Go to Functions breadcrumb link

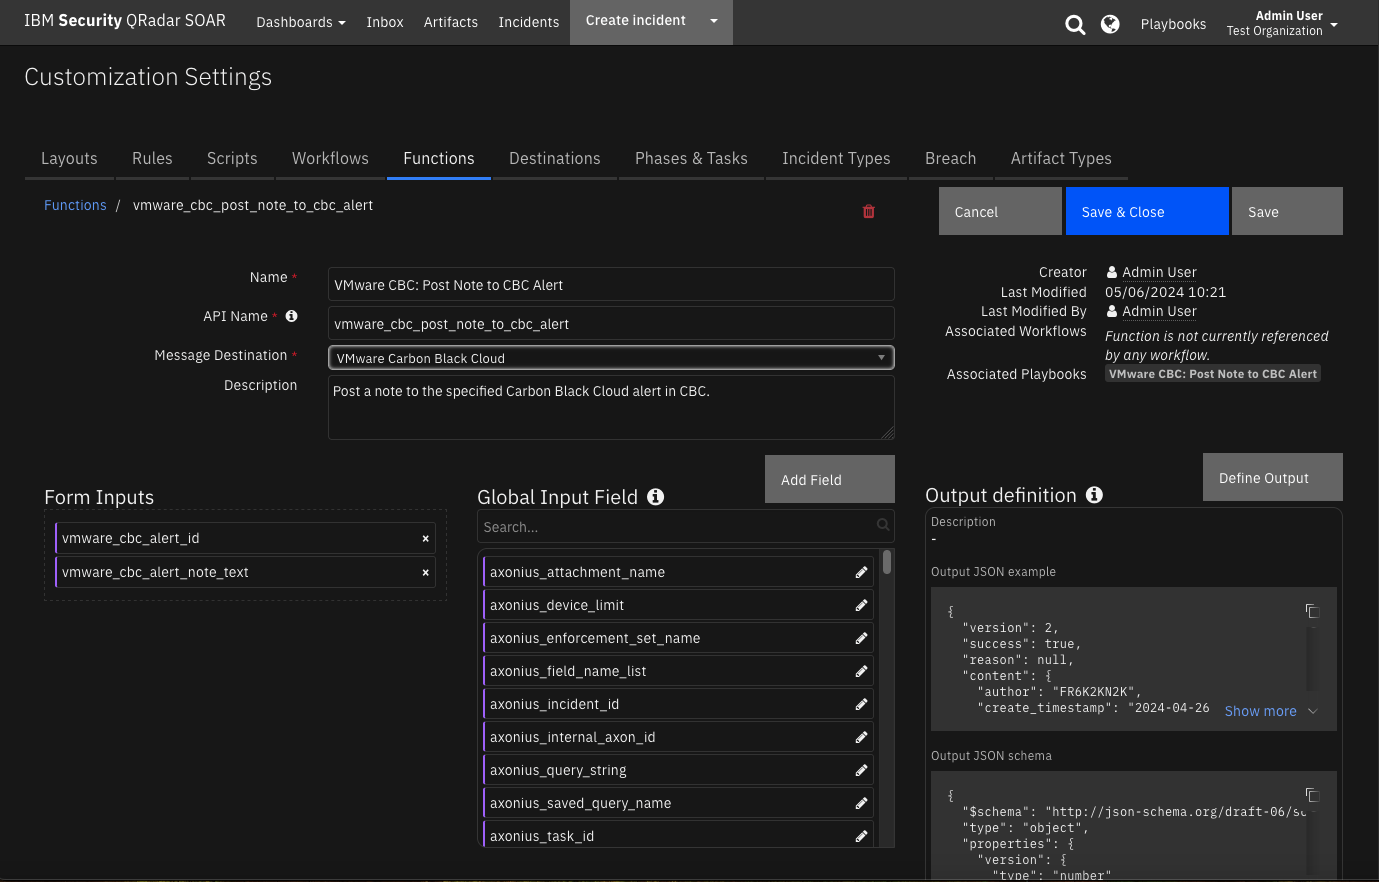[x=75, y=205]
